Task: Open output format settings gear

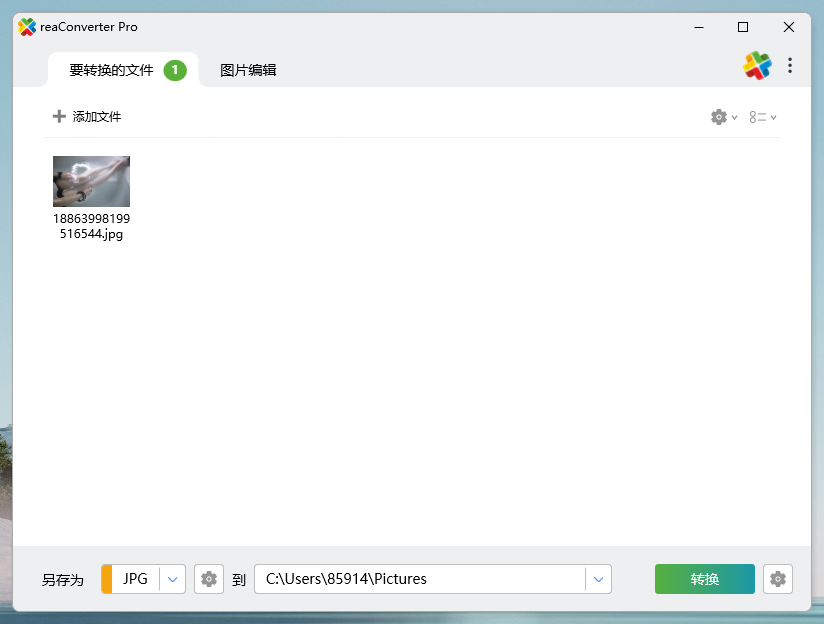Action: point(209,579)
